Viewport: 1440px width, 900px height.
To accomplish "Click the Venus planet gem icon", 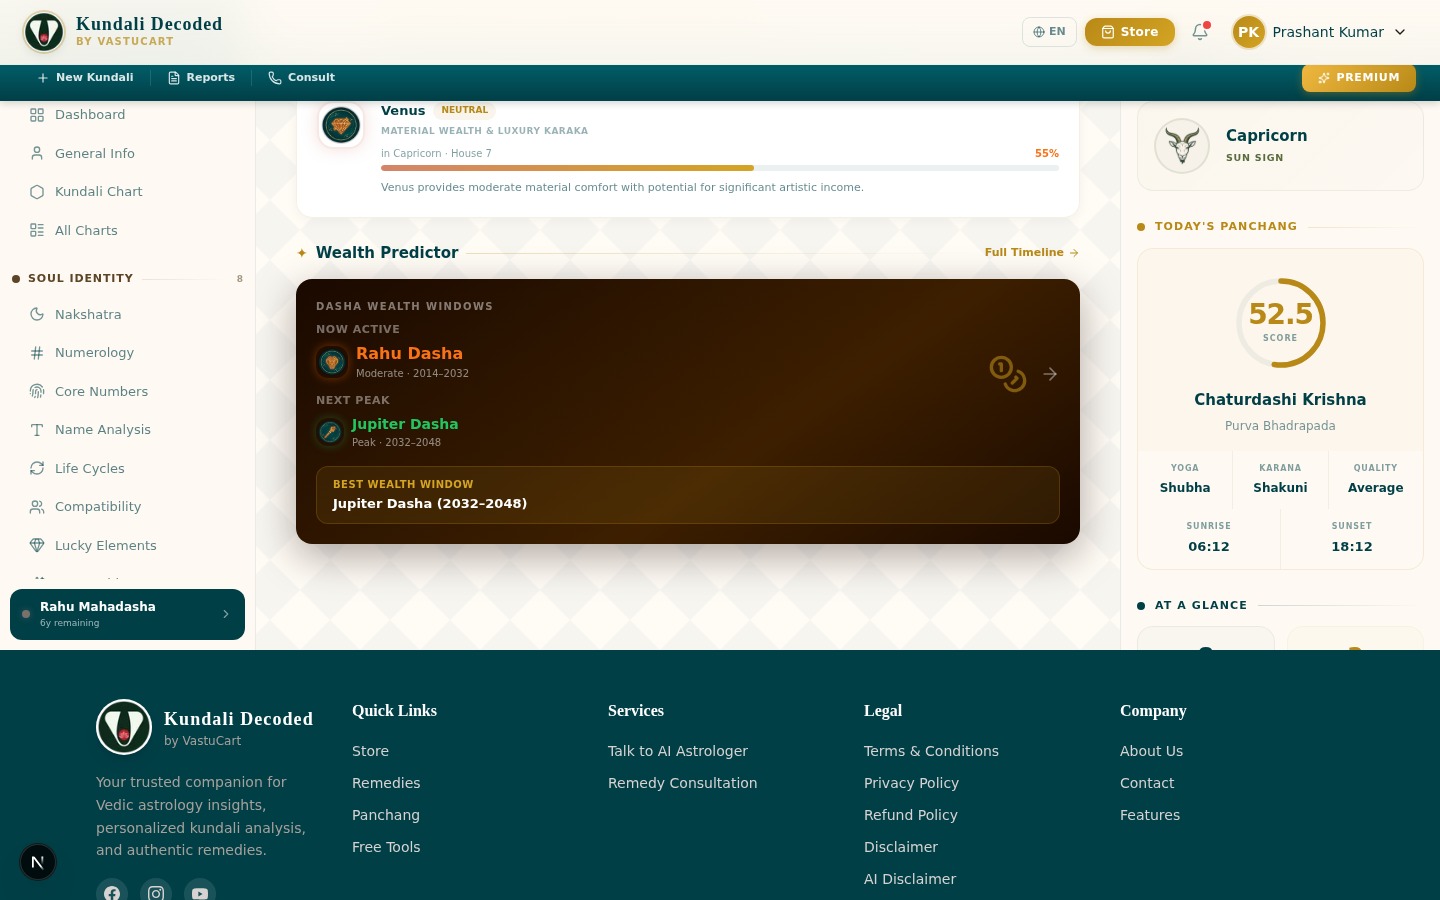I will coord(341,126).
